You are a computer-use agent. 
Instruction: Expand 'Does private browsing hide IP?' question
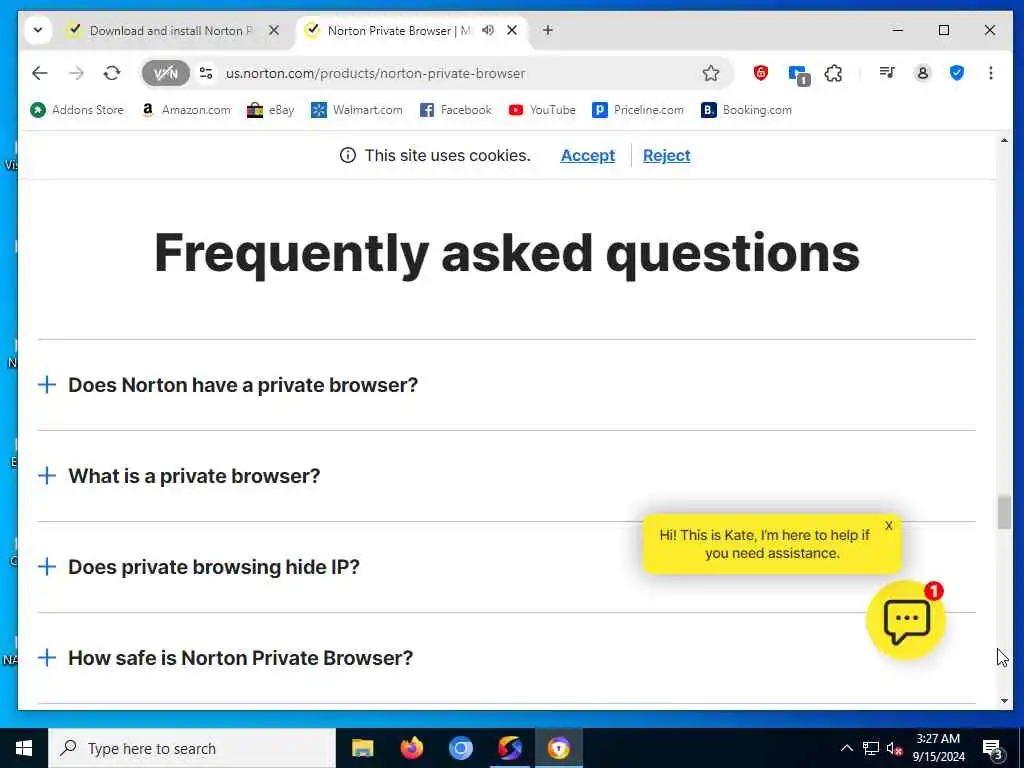pos(507,567)
